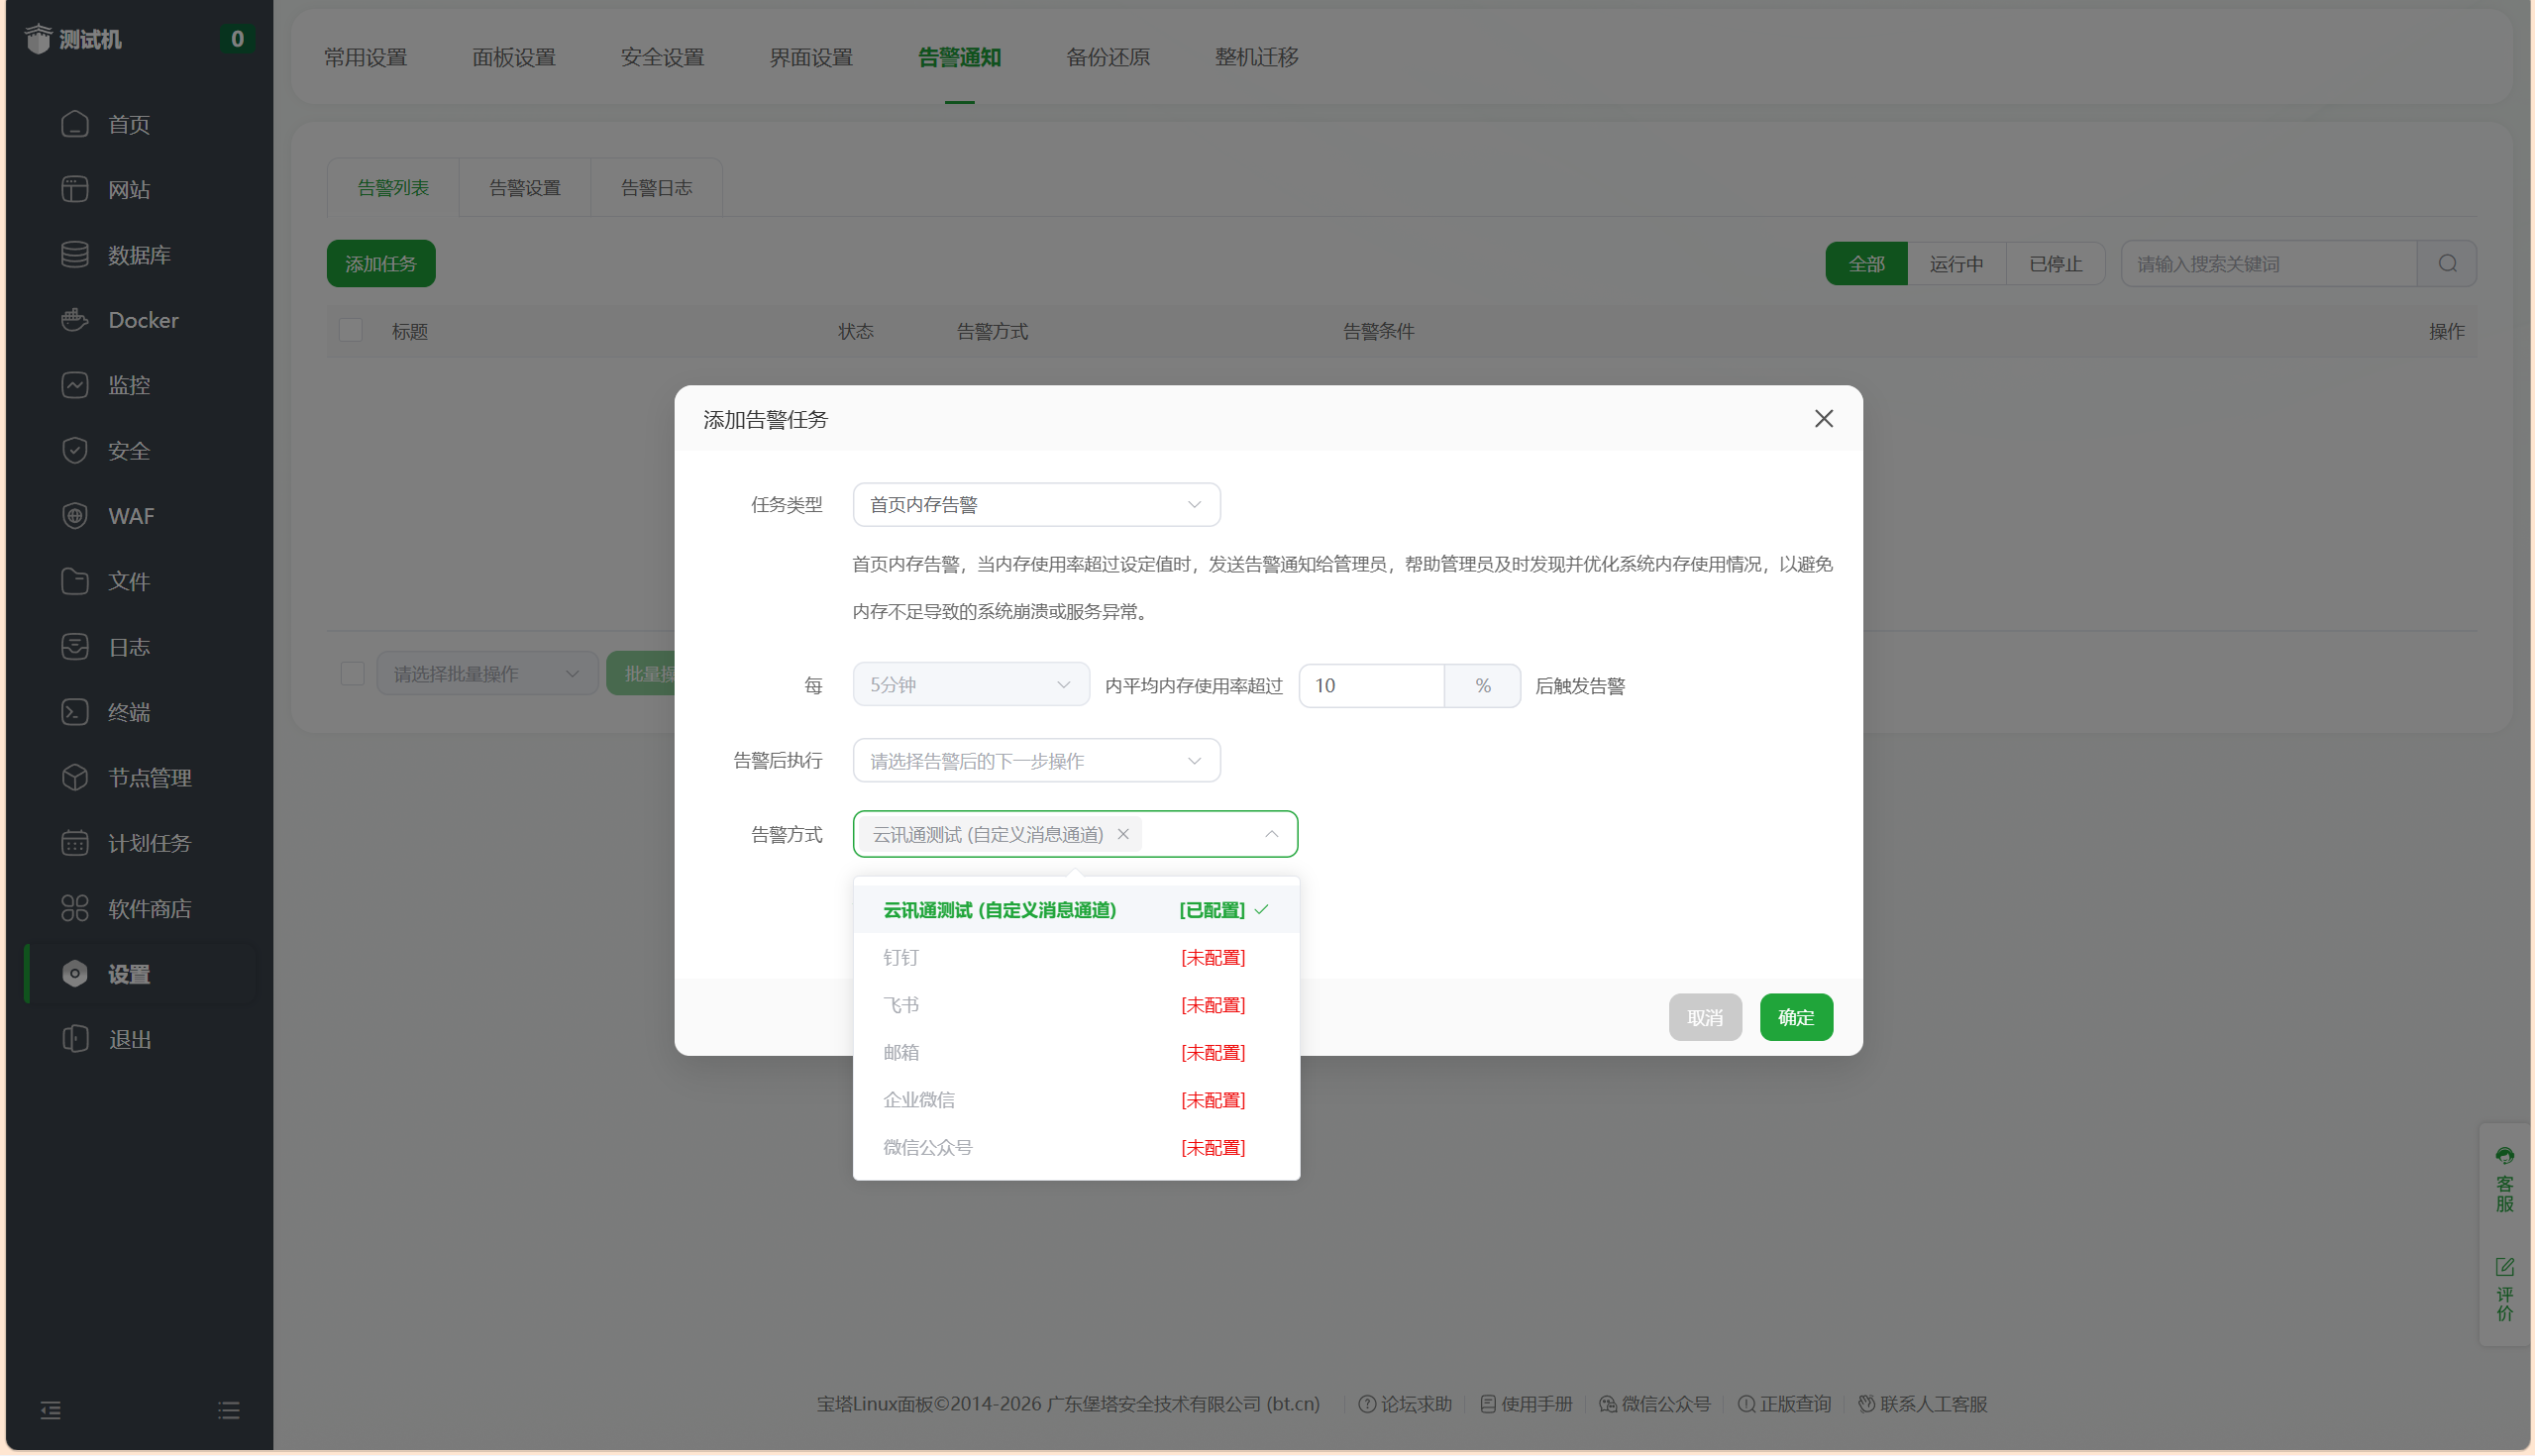
Task: Click the 网站 website icon
Action: point(75,189)
